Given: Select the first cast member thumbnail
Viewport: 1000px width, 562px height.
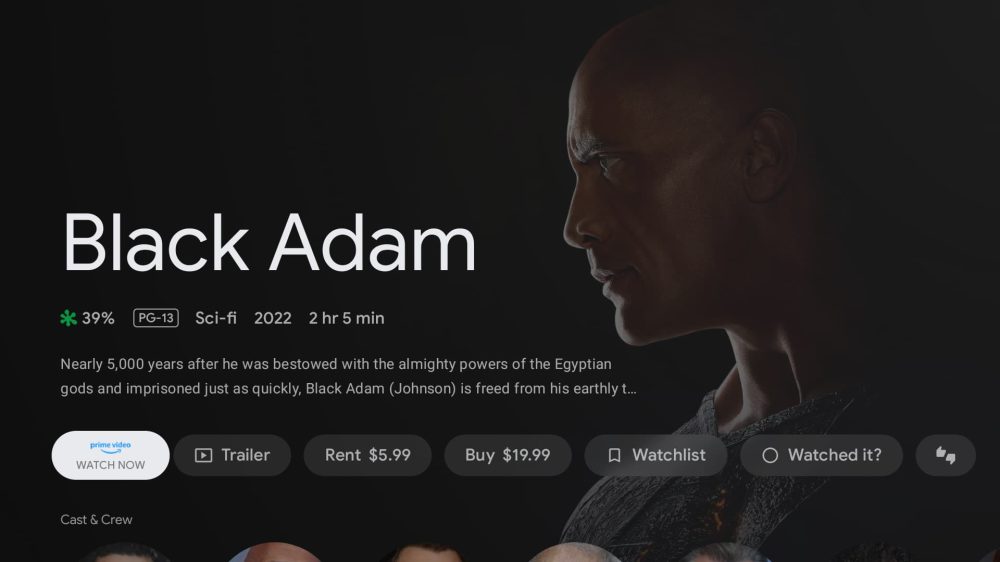Looking at the screenshot, I should [125, 552].
